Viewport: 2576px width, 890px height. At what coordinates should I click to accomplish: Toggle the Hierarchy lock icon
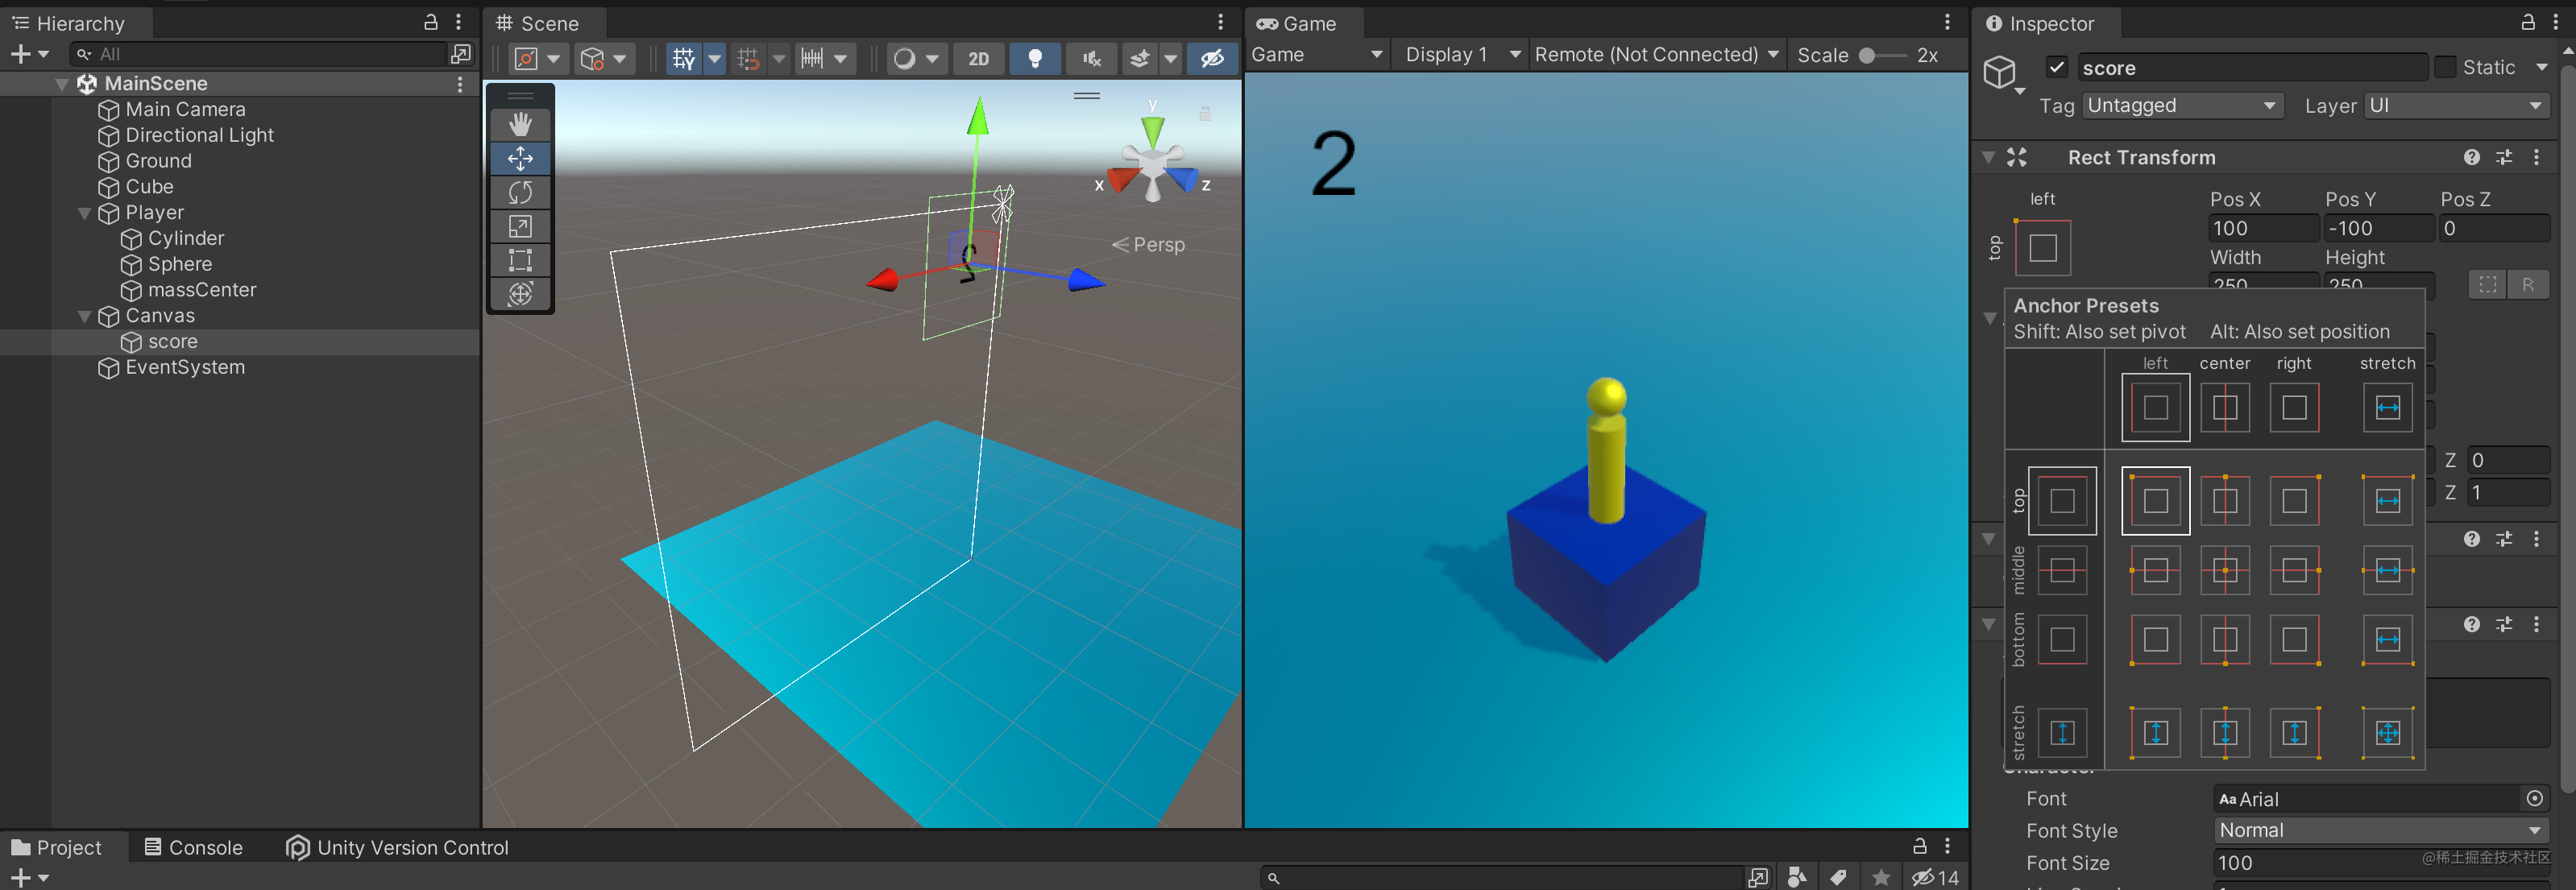pyautogui.click(x=431, y=22)
